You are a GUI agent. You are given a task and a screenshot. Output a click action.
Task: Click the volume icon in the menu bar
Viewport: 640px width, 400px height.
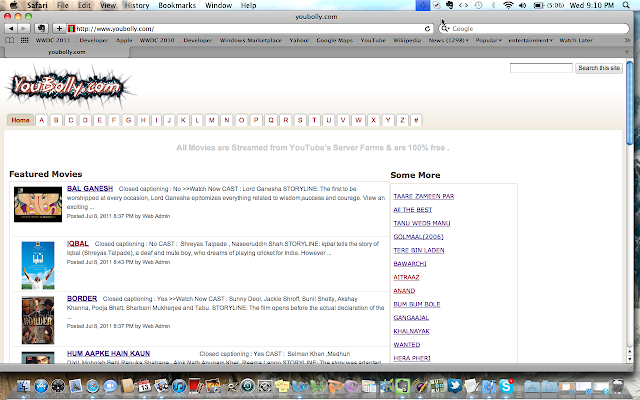tap(522, 5)
